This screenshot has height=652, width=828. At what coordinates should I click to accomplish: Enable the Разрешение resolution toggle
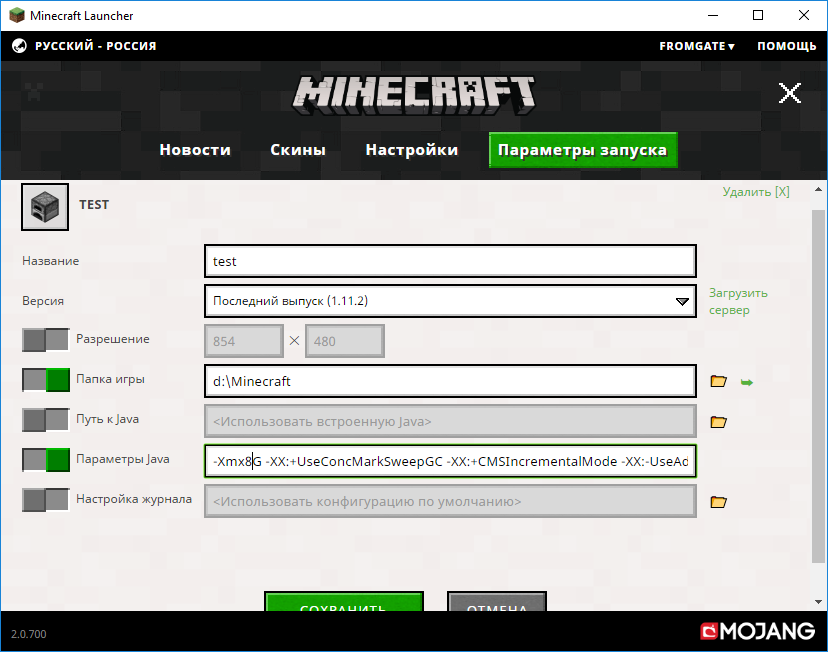pos(46,340)
